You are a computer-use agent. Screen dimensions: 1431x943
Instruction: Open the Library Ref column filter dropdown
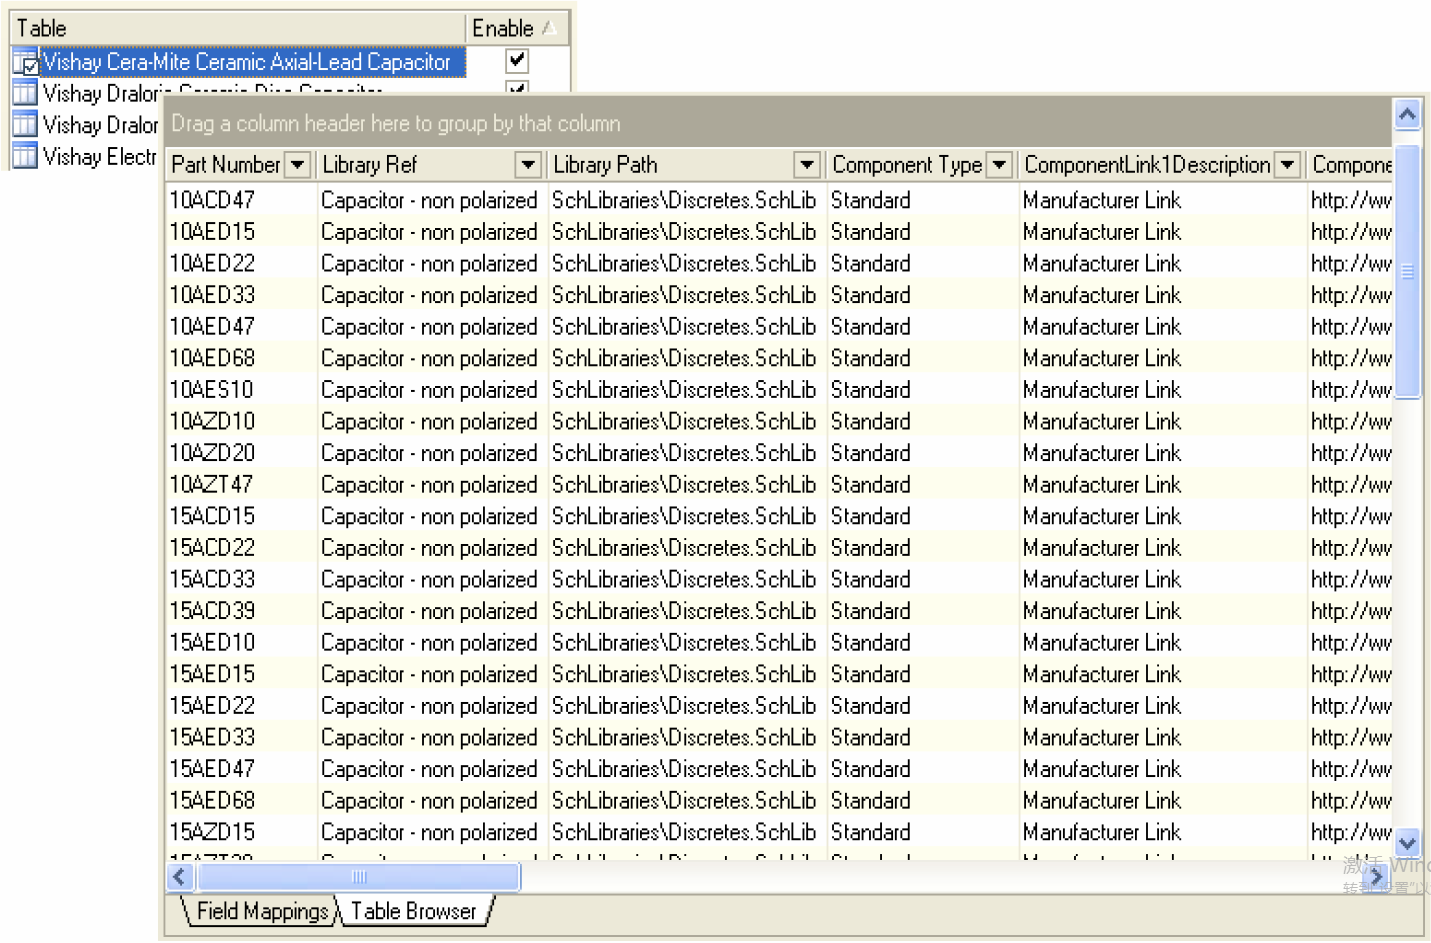(528, 165)
